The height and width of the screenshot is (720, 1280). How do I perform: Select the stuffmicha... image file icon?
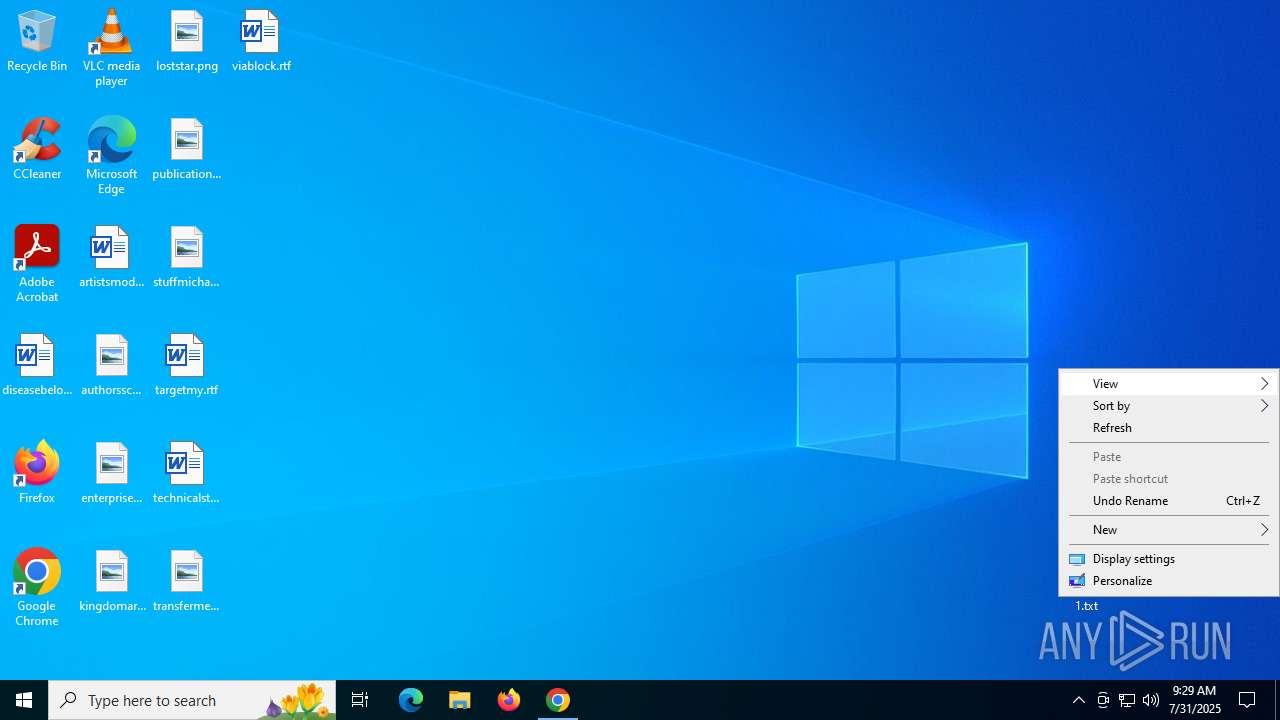click(x=187, y=258)
